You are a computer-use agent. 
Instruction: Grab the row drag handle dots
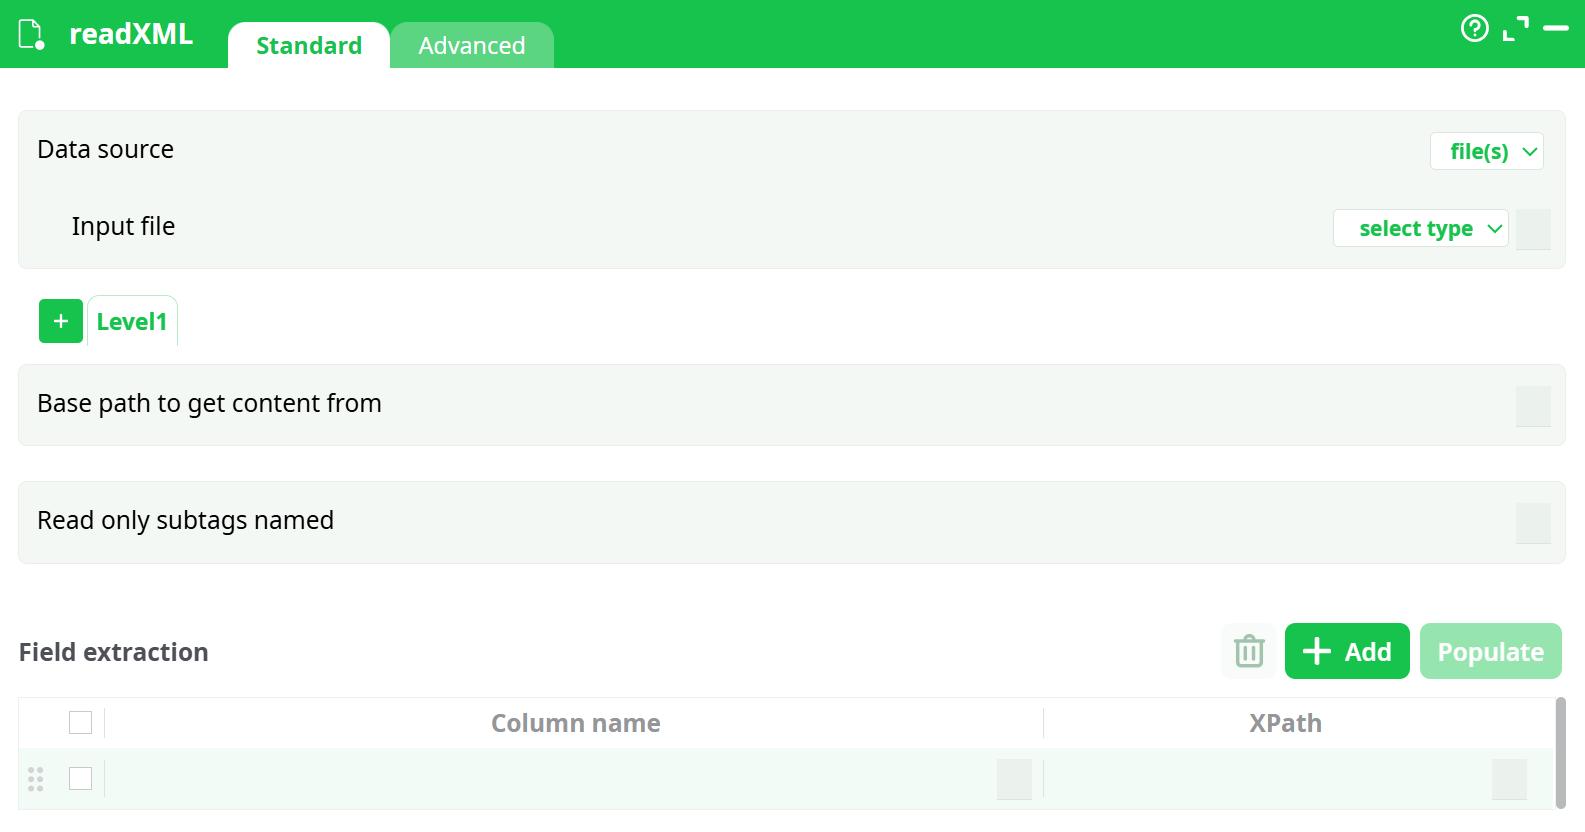click(x=36, y=779)
